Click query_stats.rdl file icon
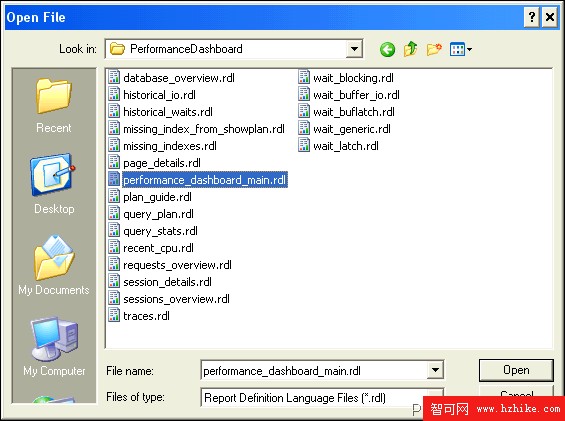This screenshot has width=565, height=421. pyautogui.click(x=114, y=230)
